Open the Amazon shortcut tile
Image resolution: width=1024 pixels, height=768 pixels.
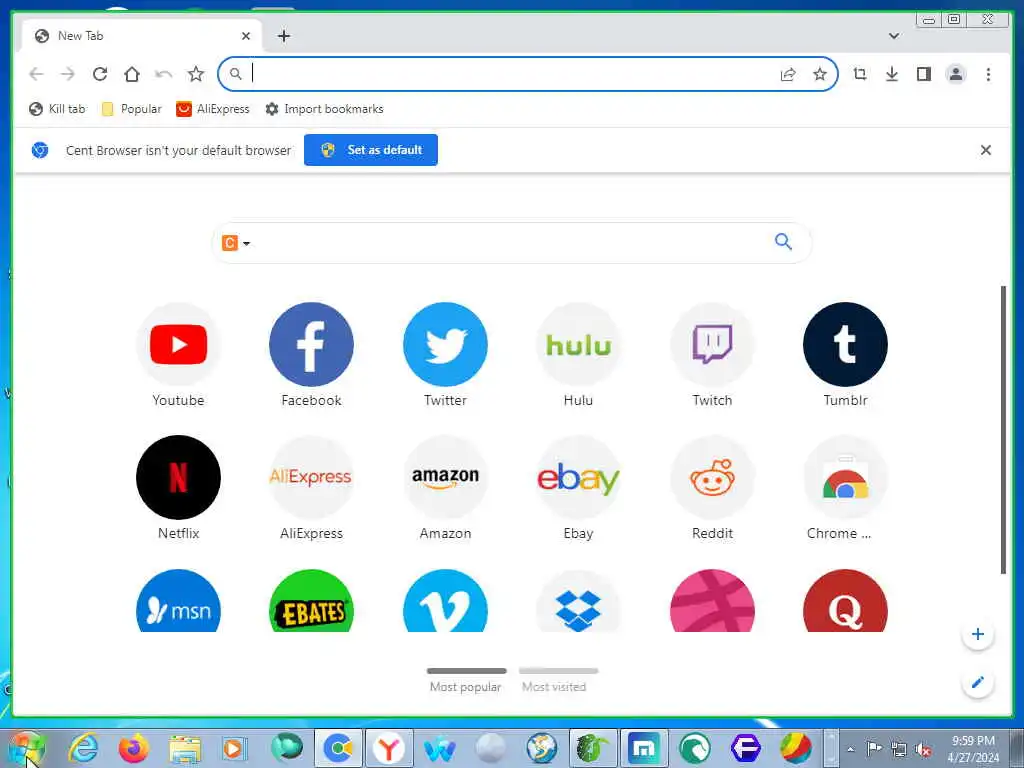point(445,488)
